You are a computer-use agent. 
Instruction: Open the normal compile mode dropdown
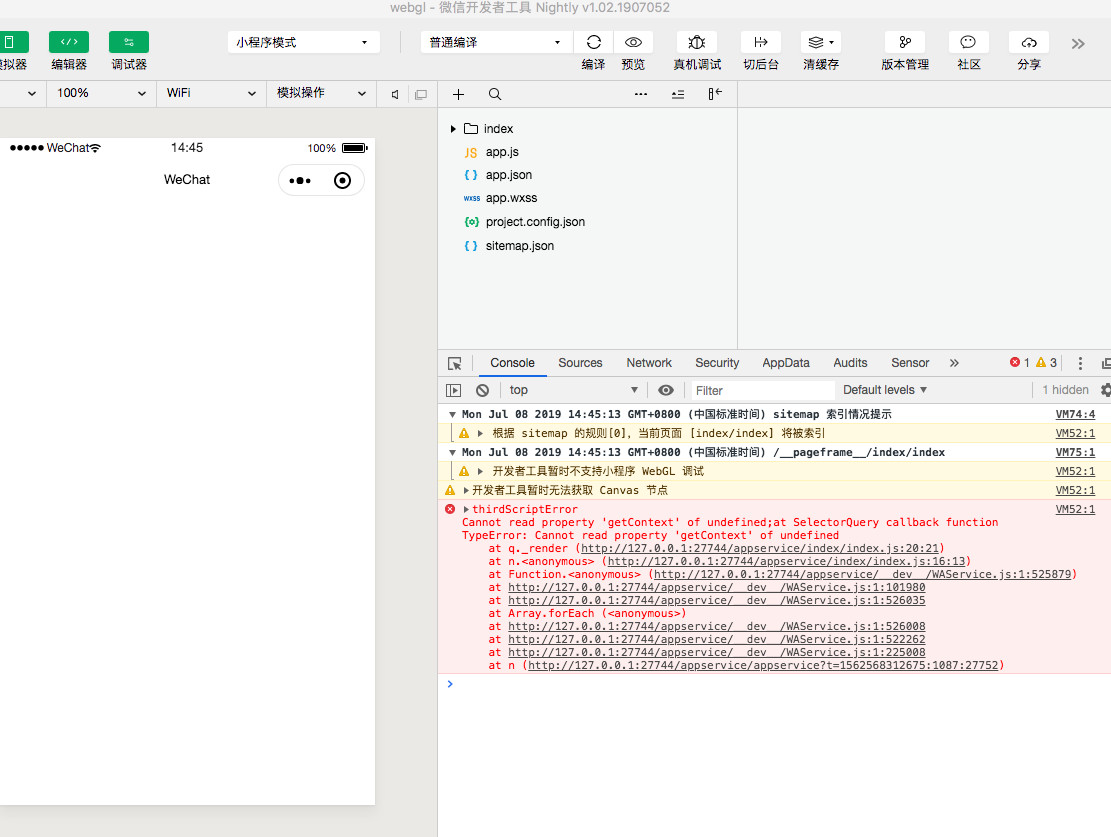(x=495, y=43)
